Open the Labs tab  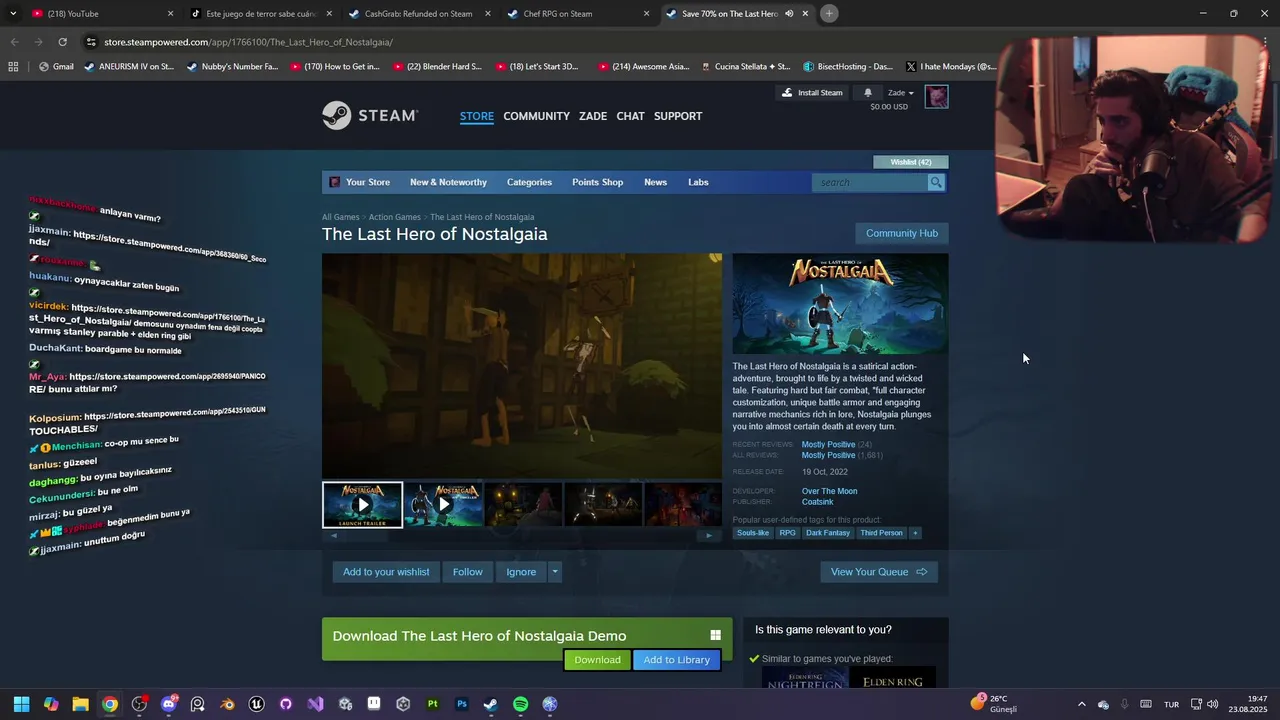coord(698,182)
